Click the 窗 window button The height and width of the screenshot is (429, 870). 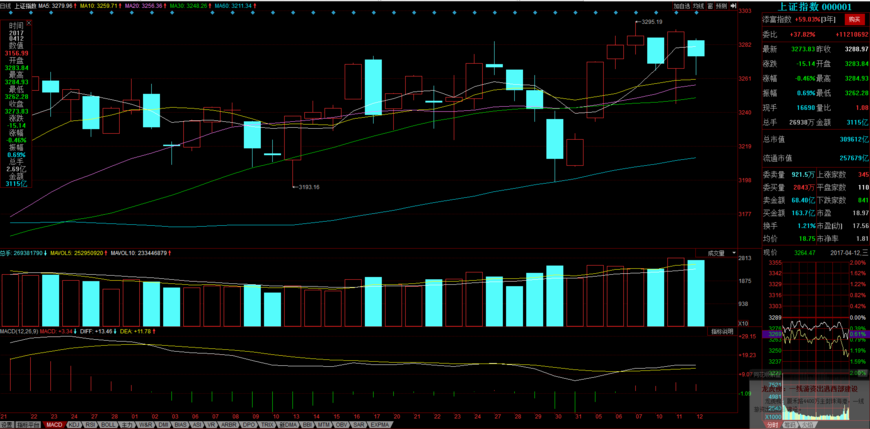pos(710,6)
